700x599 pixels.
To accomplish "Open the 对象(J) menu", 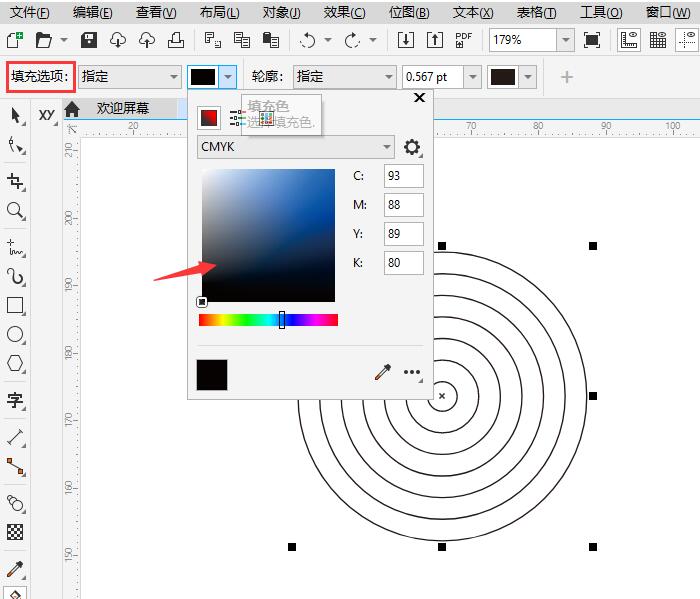I will [281, 12].
